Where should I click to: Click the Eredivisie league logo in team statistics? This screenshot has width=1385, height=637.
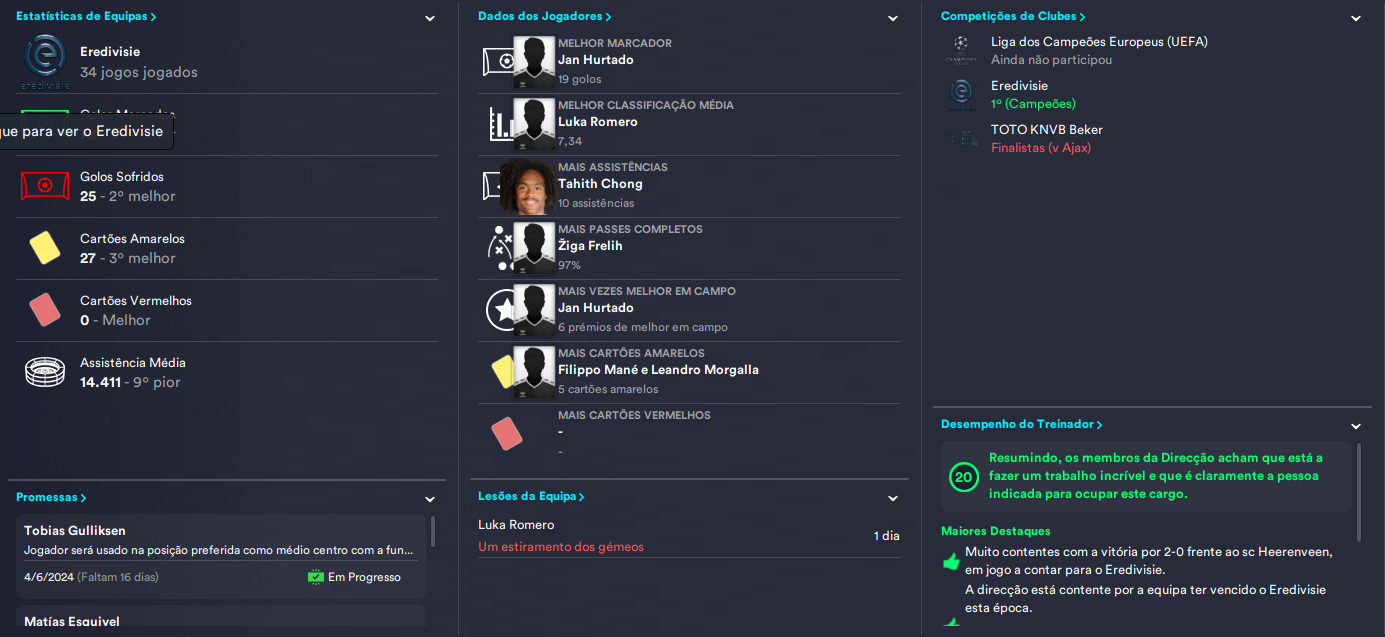[x=44, y=61]
